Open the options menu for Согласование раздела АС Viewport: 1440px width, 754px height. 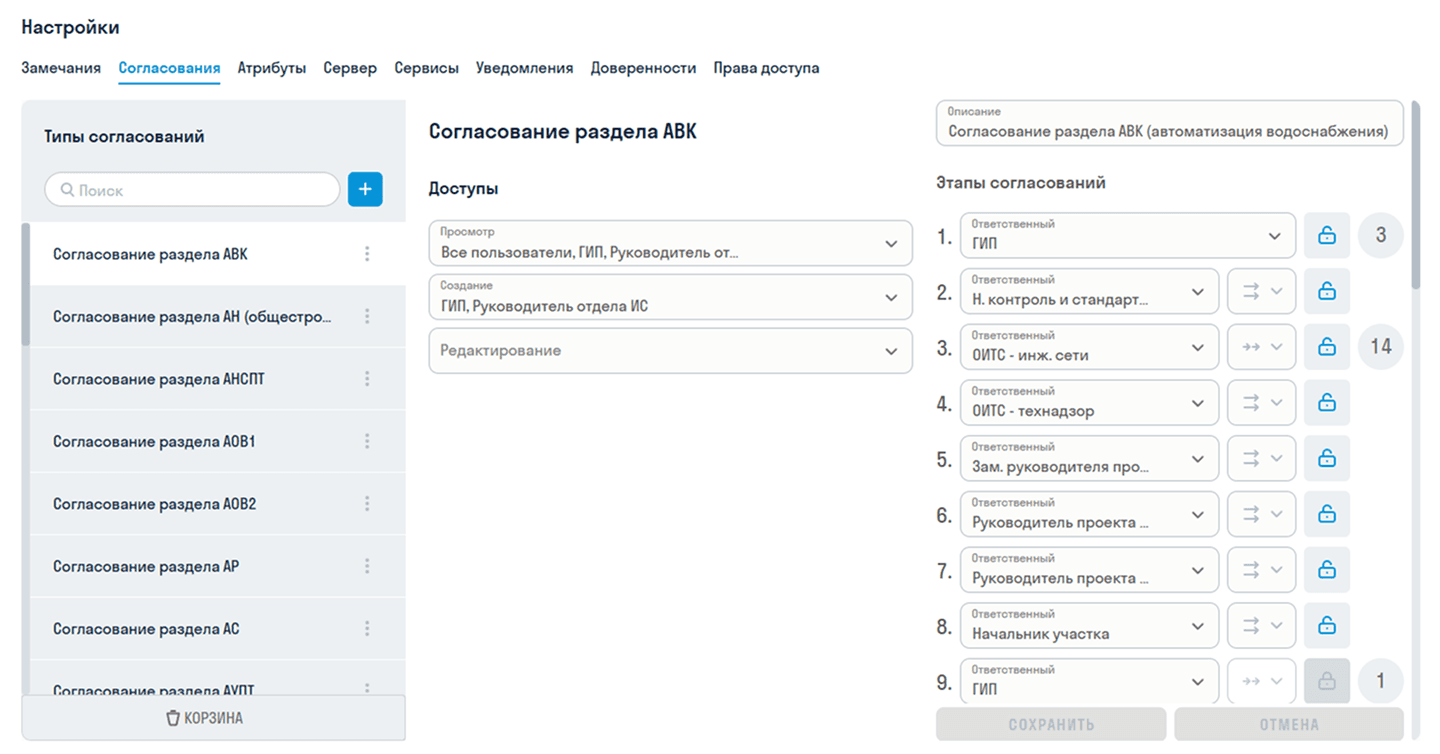[x=367, y=628]
